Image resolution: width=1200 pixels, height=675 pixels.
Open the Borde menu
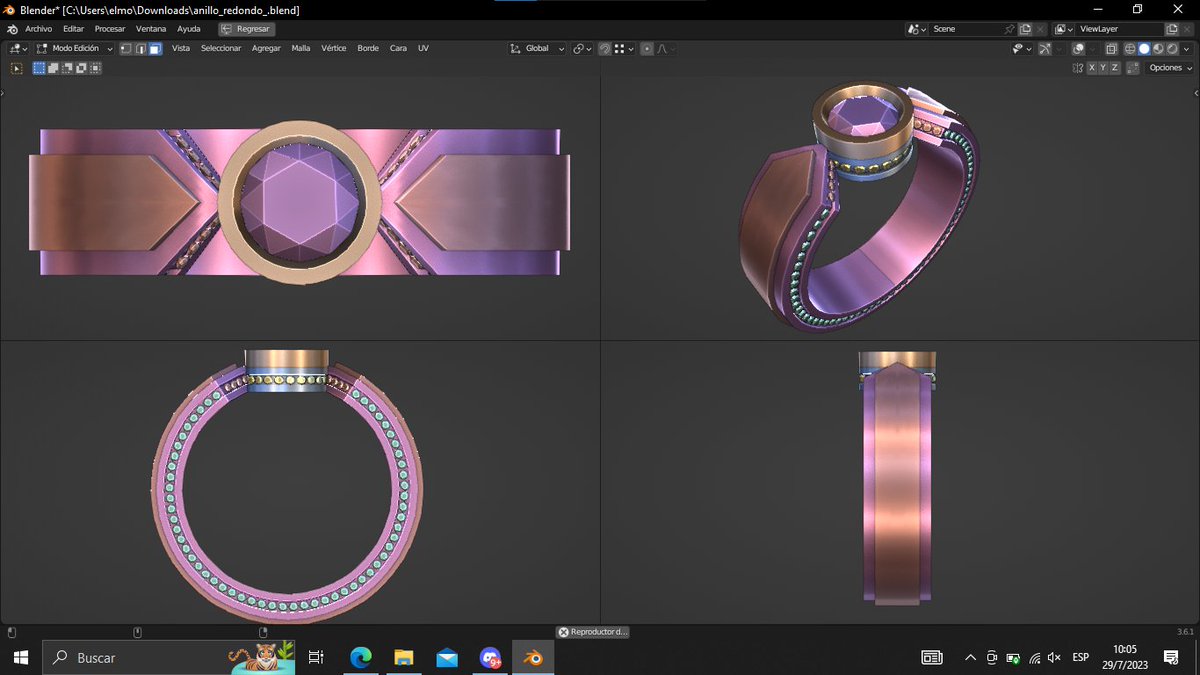coord(368,48)
